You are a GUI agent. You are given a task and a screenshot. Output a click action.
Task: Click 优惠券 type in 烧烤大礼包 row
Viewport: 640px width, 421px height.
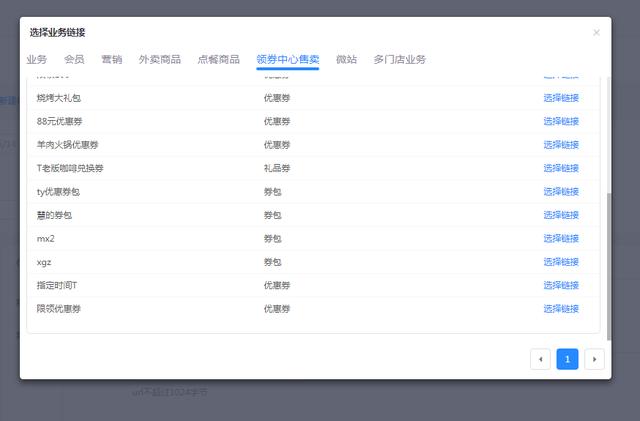pyautogui.click(x=277, y=98)
